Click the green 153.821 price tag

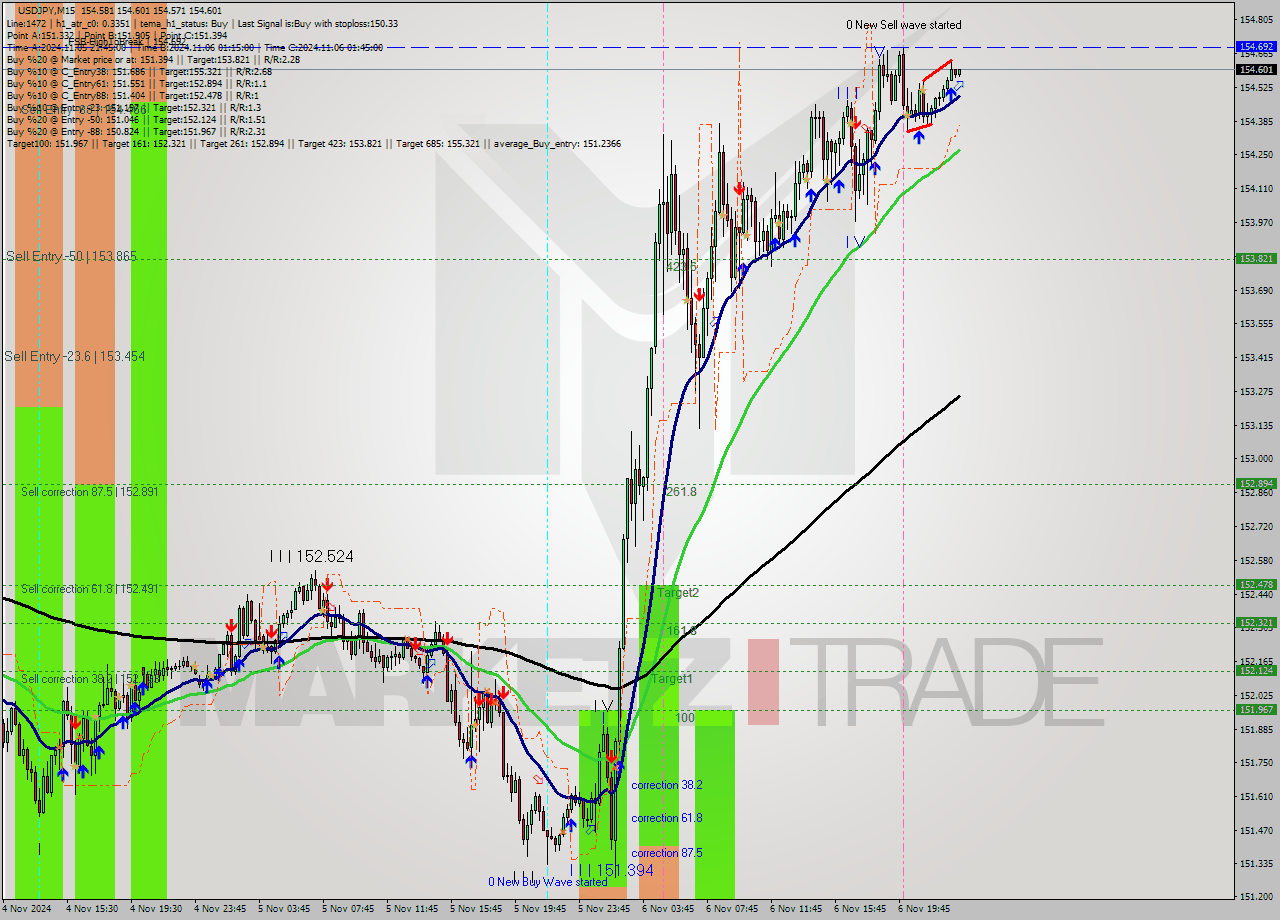coord(1256,258)
